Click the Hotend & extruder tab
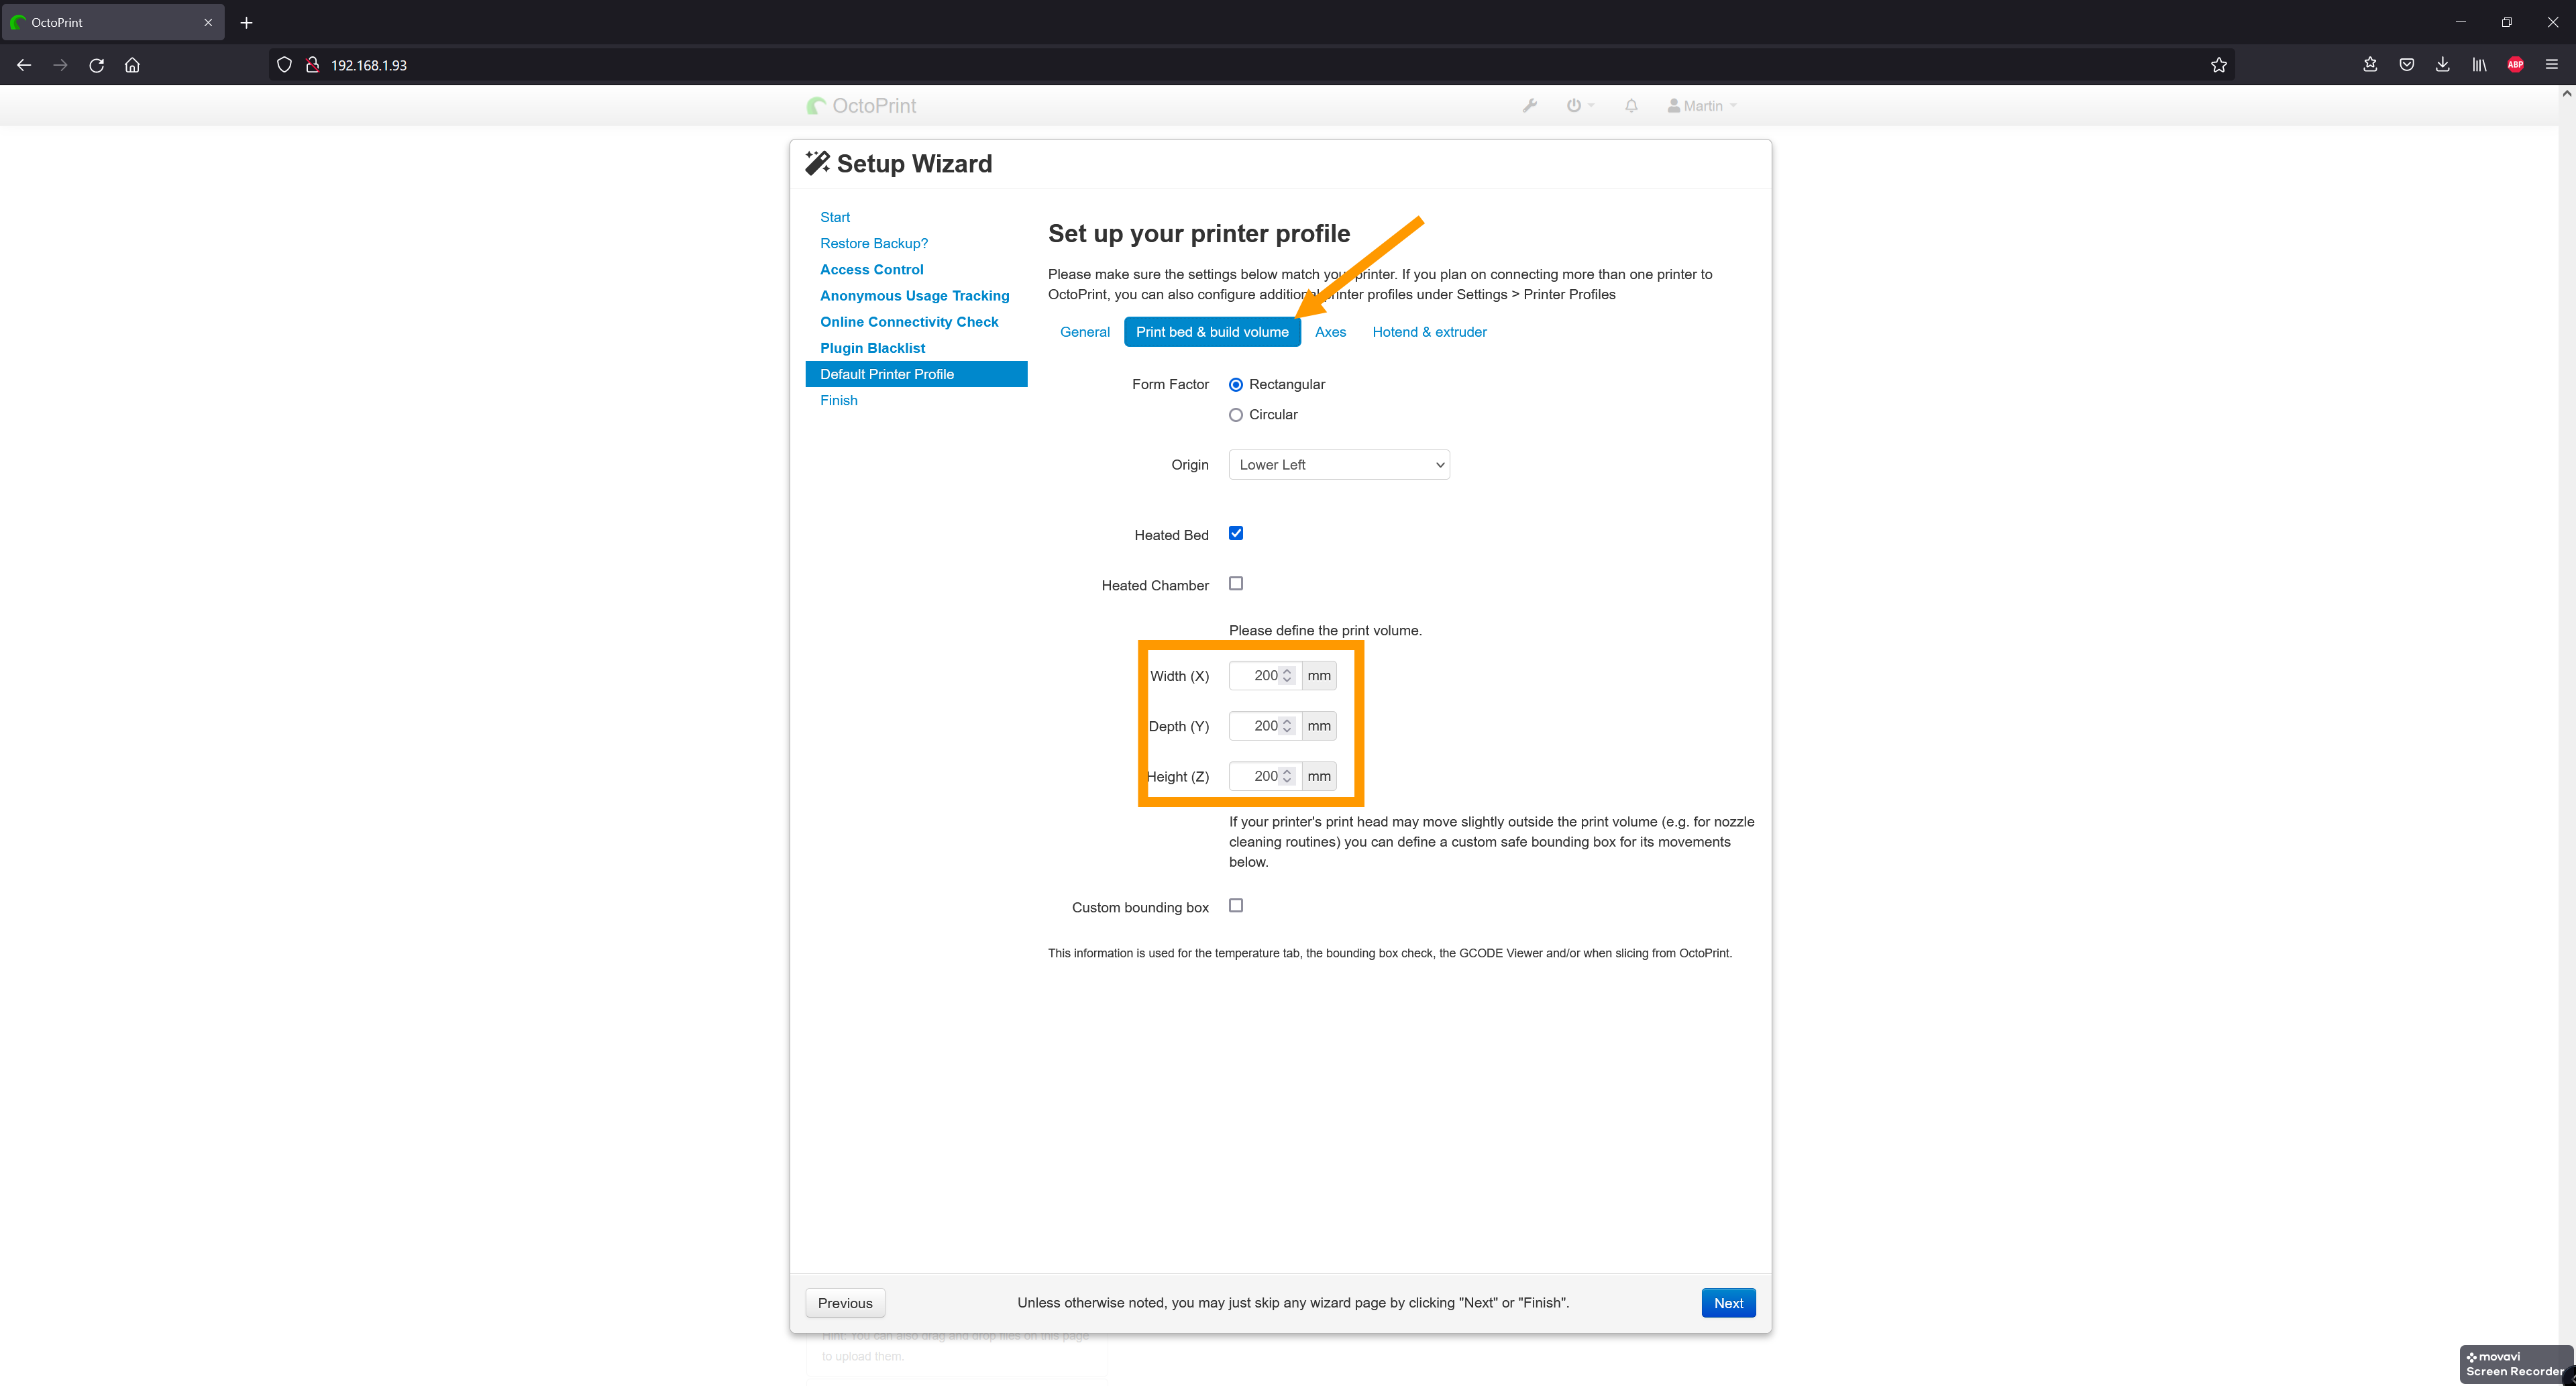Screen dimensions: 2576x1386 pos(1430,331)
